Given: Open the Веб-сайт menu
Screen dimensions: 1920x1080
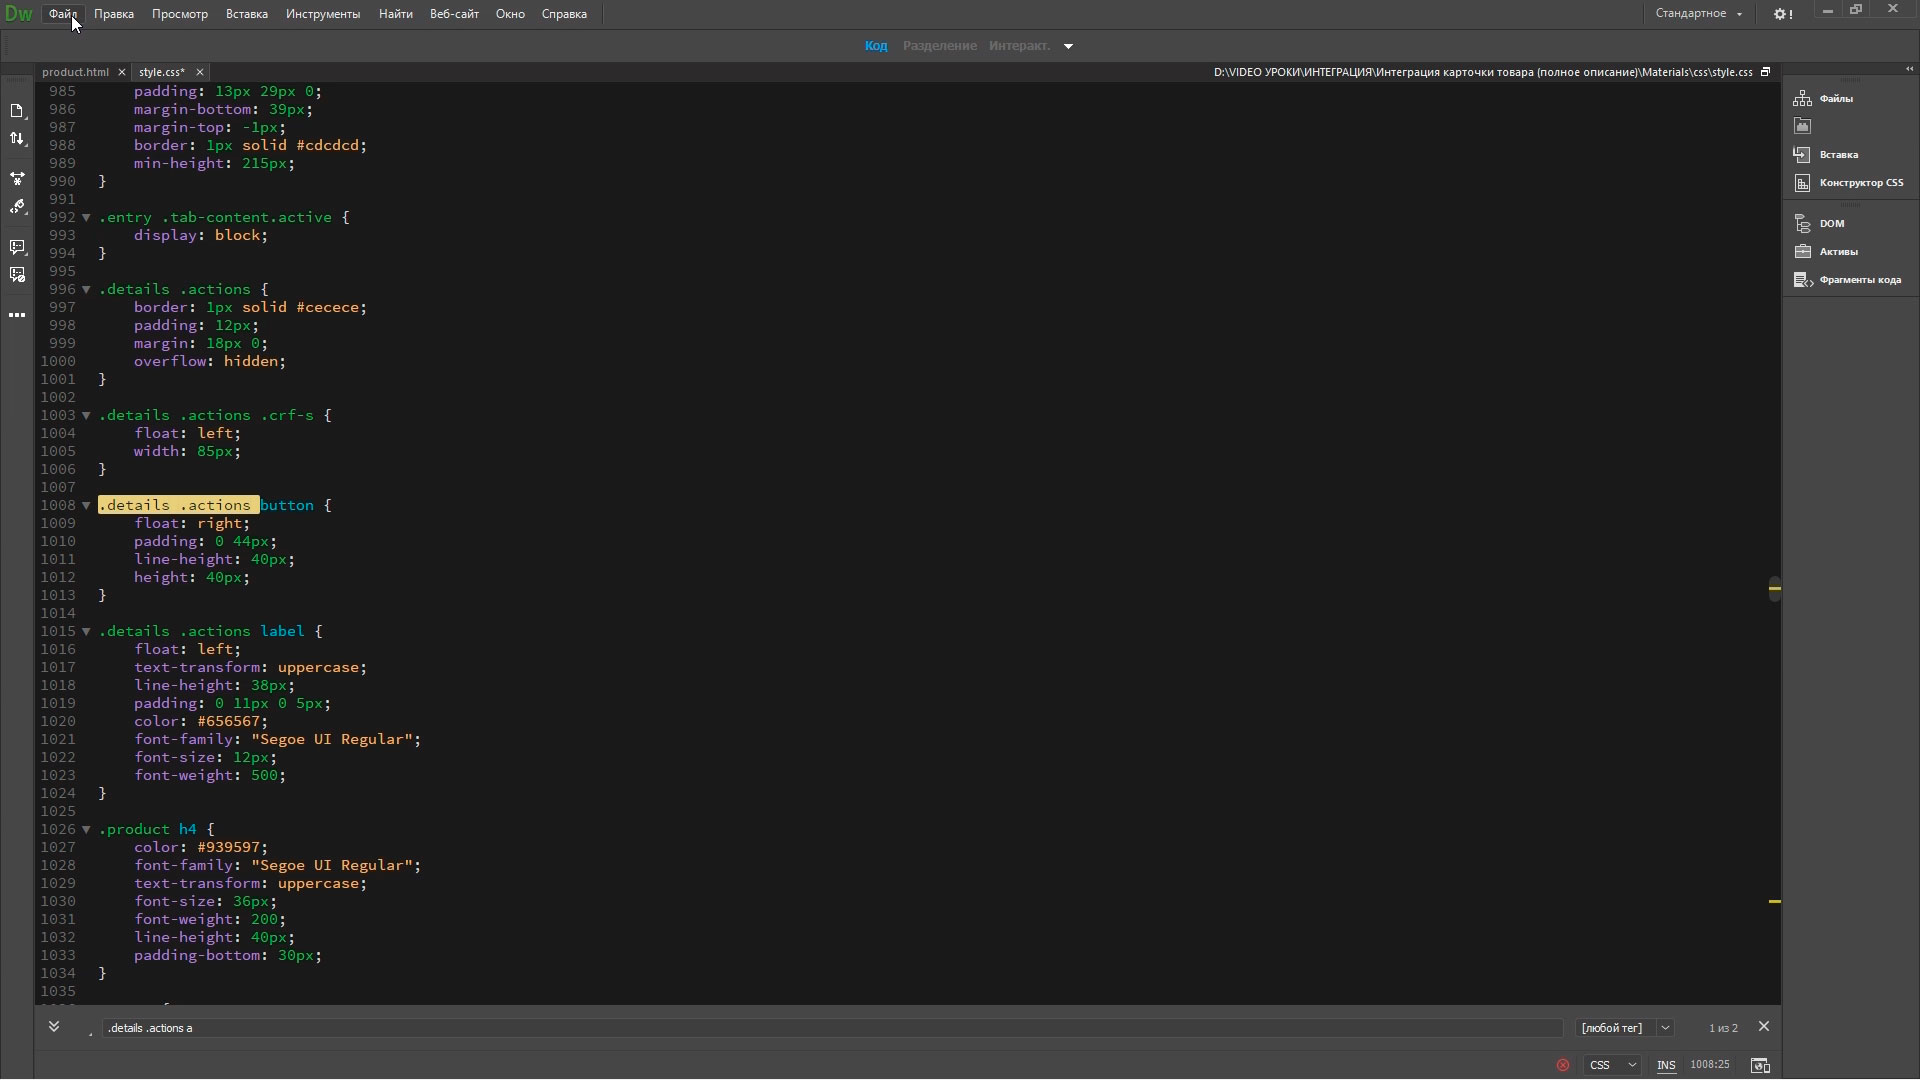Looking at the screenshot, I should pyautogui.click(x=454, y=14).
